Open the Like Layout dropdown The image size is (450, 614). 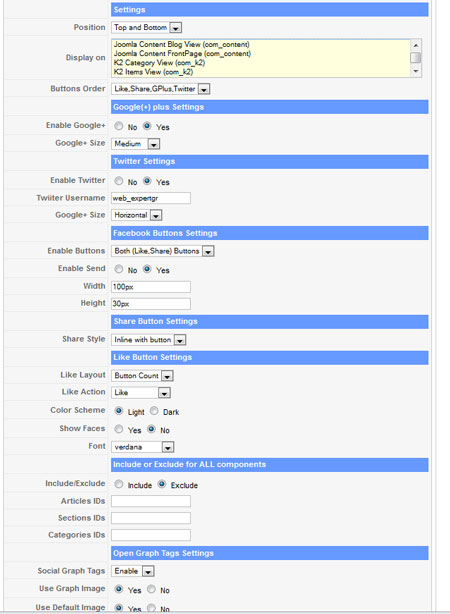[143, 376]
